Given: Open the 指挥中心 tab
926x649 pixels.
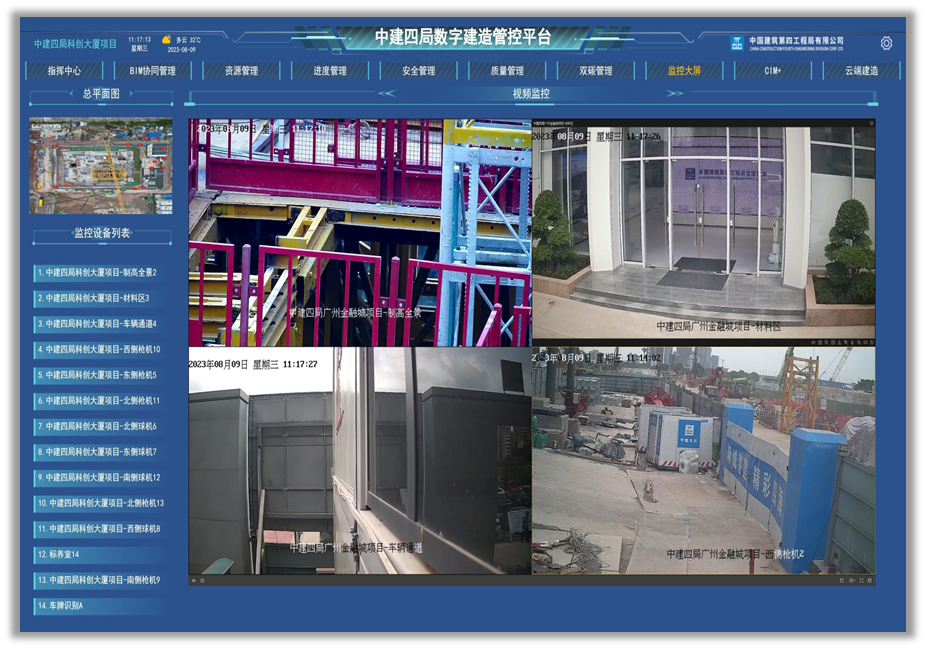Looking at the screenshot, I should [x=64, y=71].
